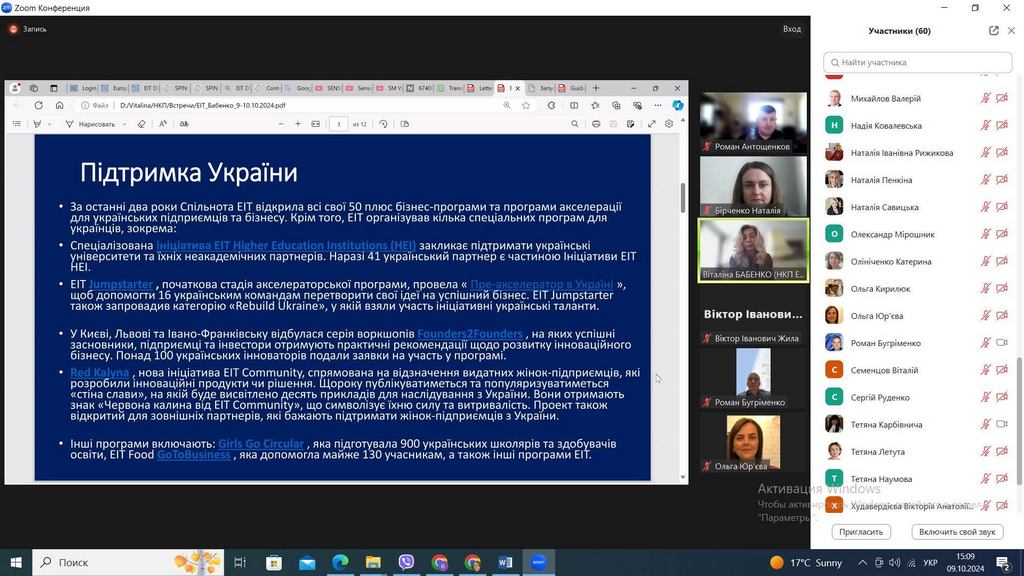Pop out the participants panel

993,31
